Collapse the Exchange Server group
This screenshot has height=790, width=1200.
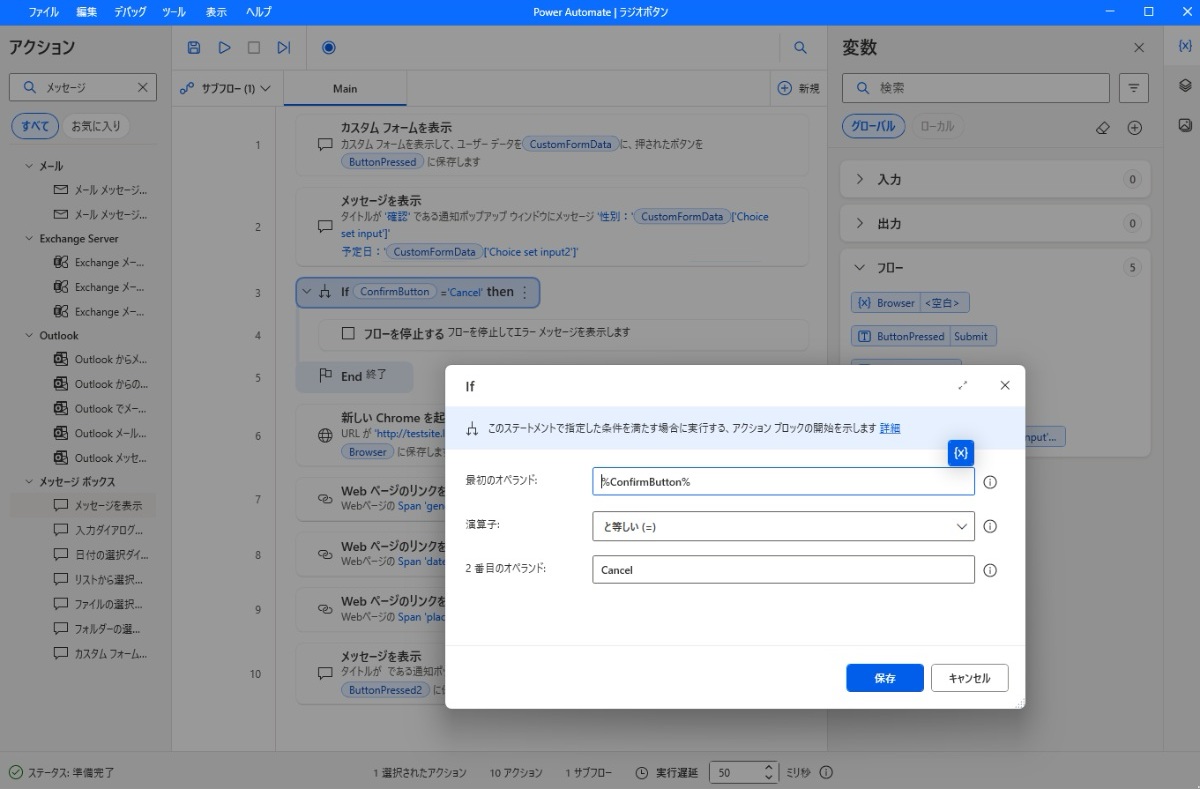click(x=29, y=239)
